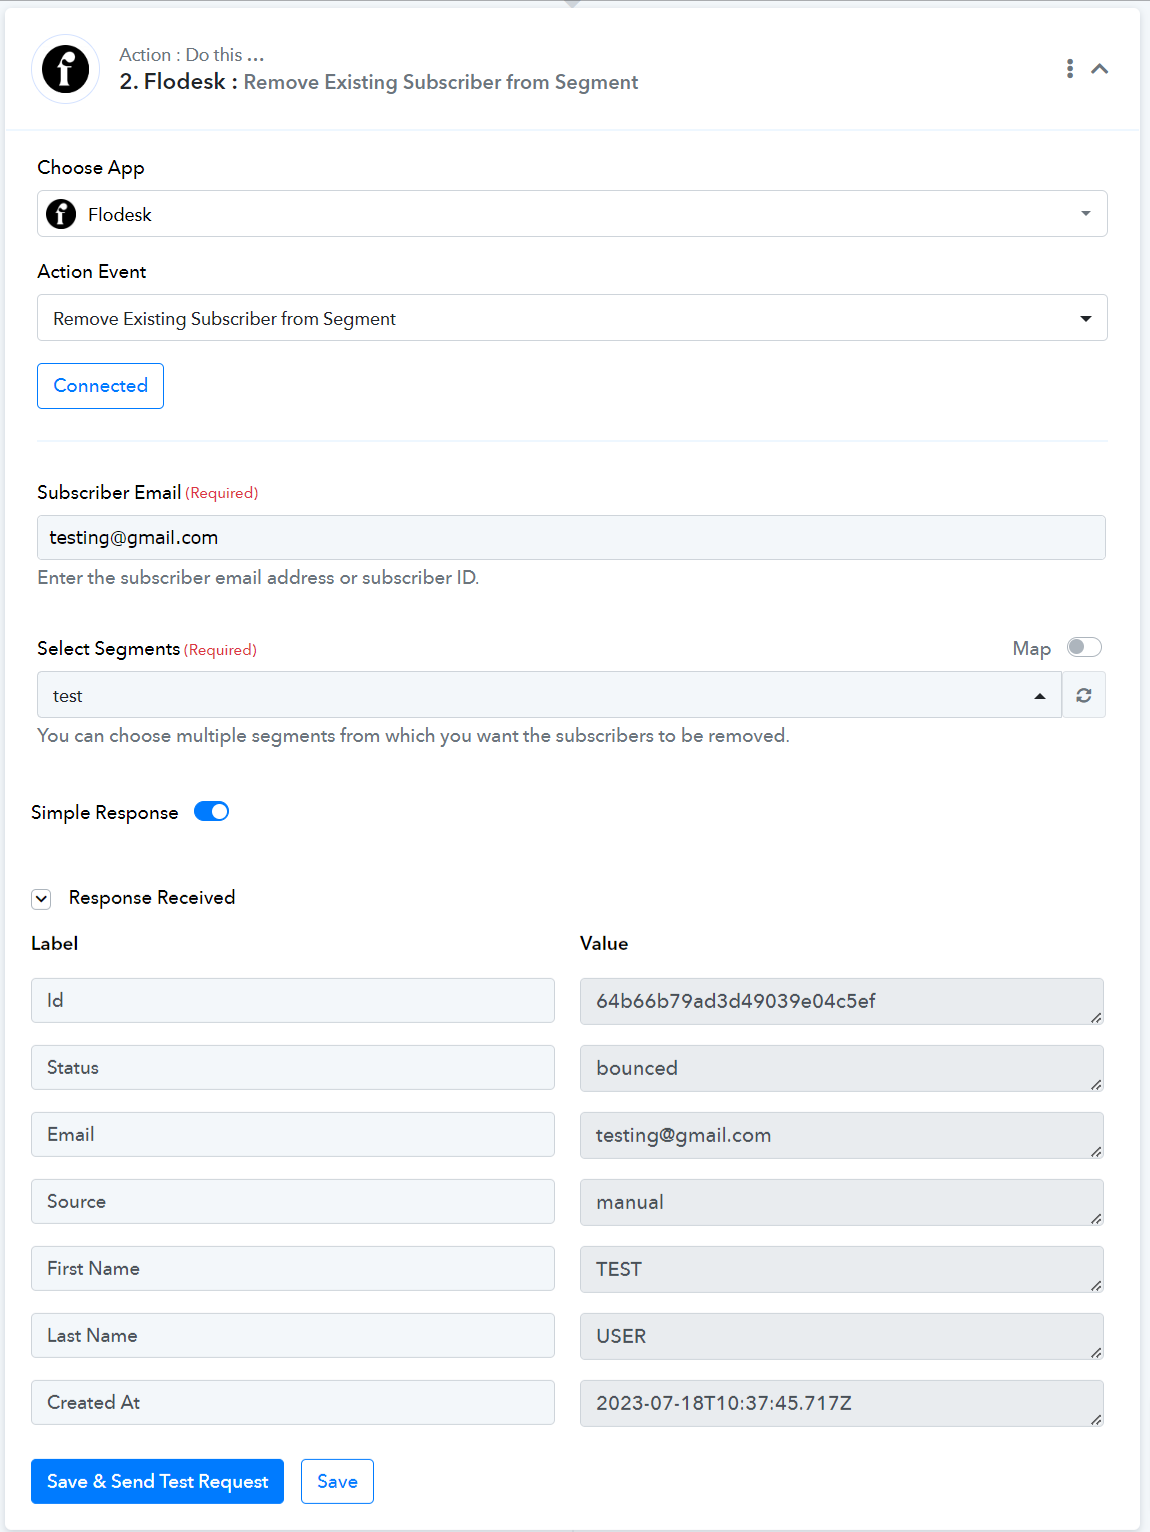Uncheck the Response Received checkbox
1150x1532 pixels.
click(x=41, y=898)
